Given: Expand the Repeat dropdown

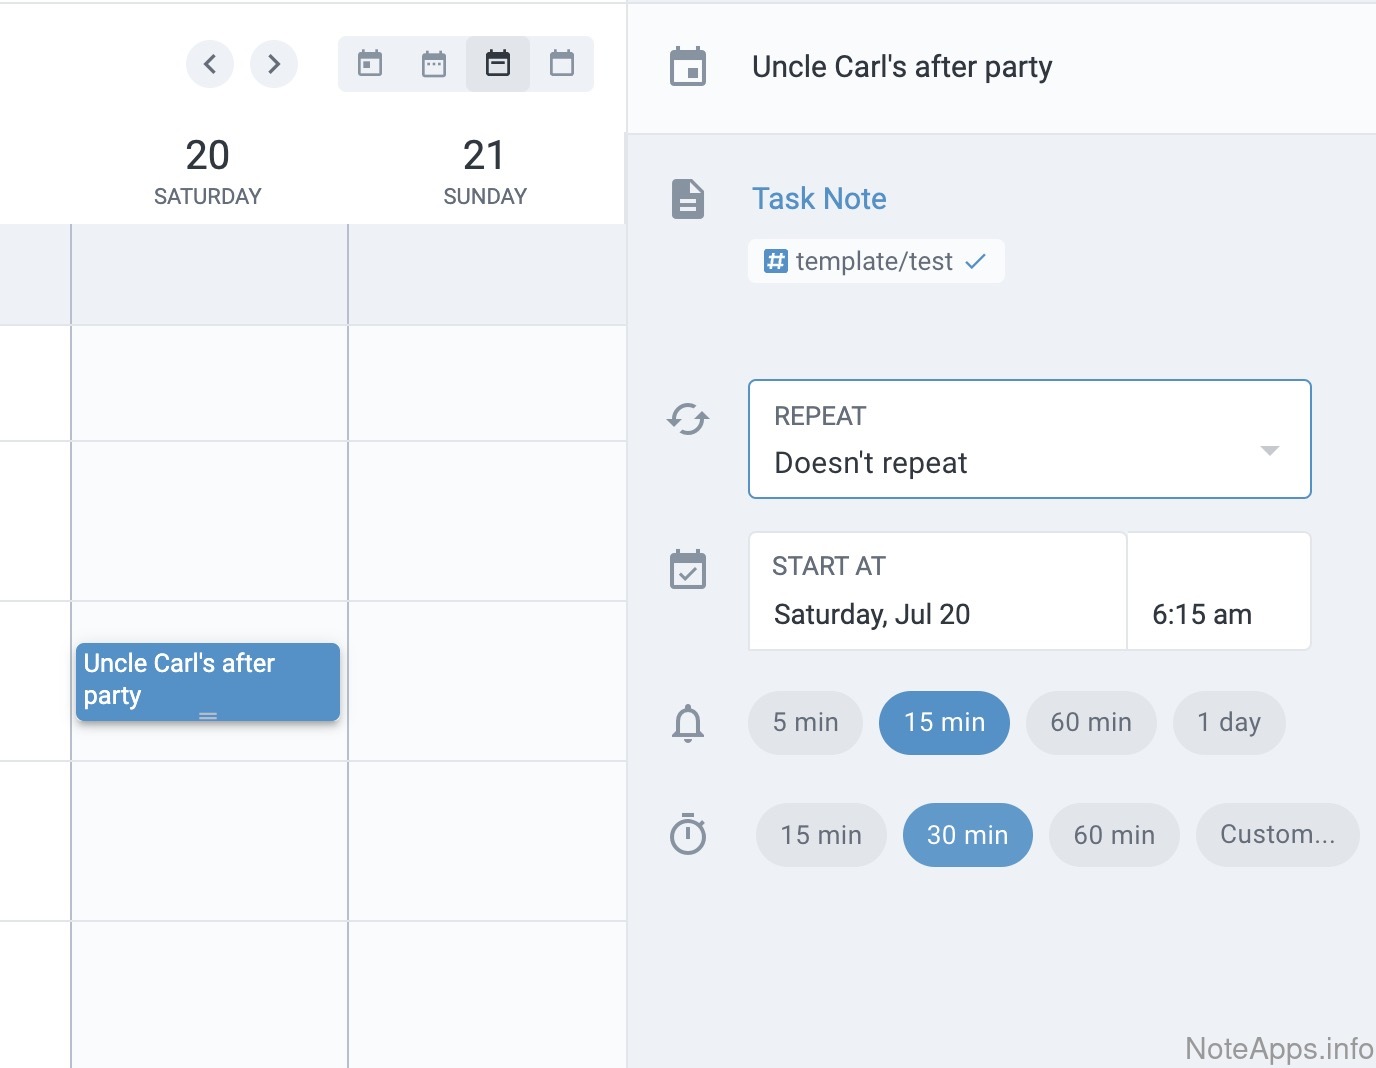Looking at the screenshot, I should (1029, 439).
